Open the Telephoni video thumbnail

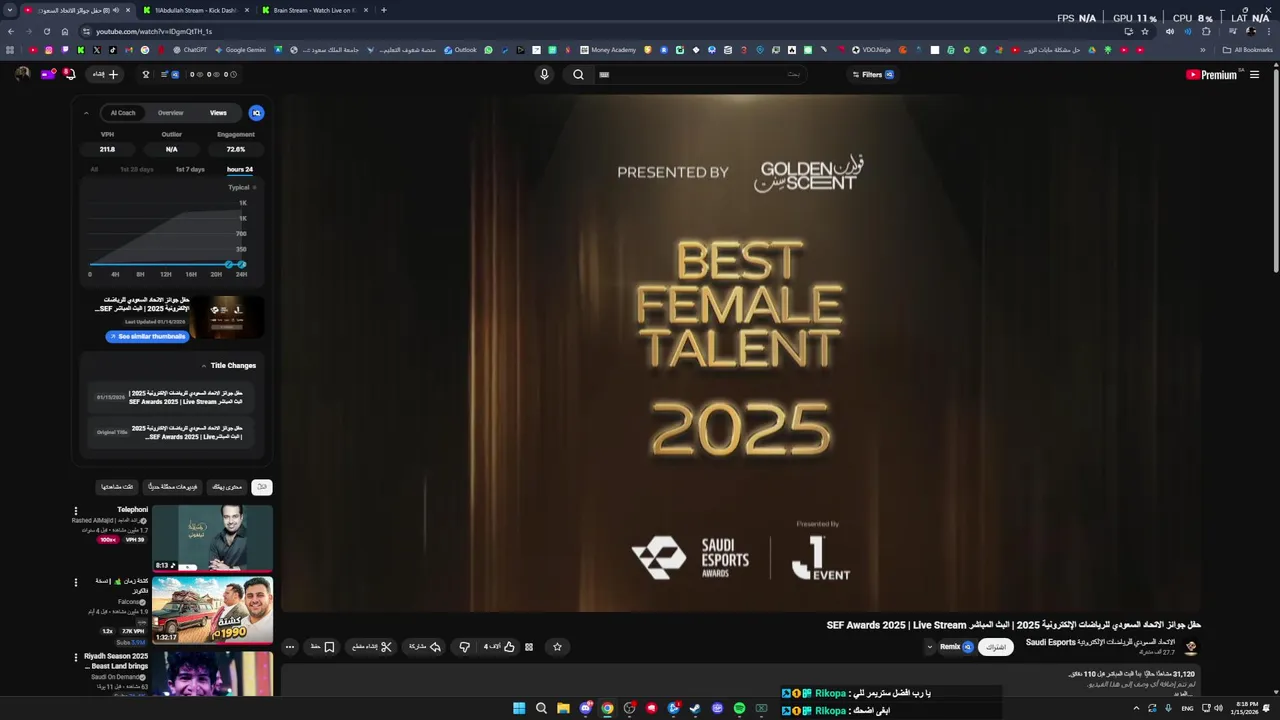coord(212,538)
